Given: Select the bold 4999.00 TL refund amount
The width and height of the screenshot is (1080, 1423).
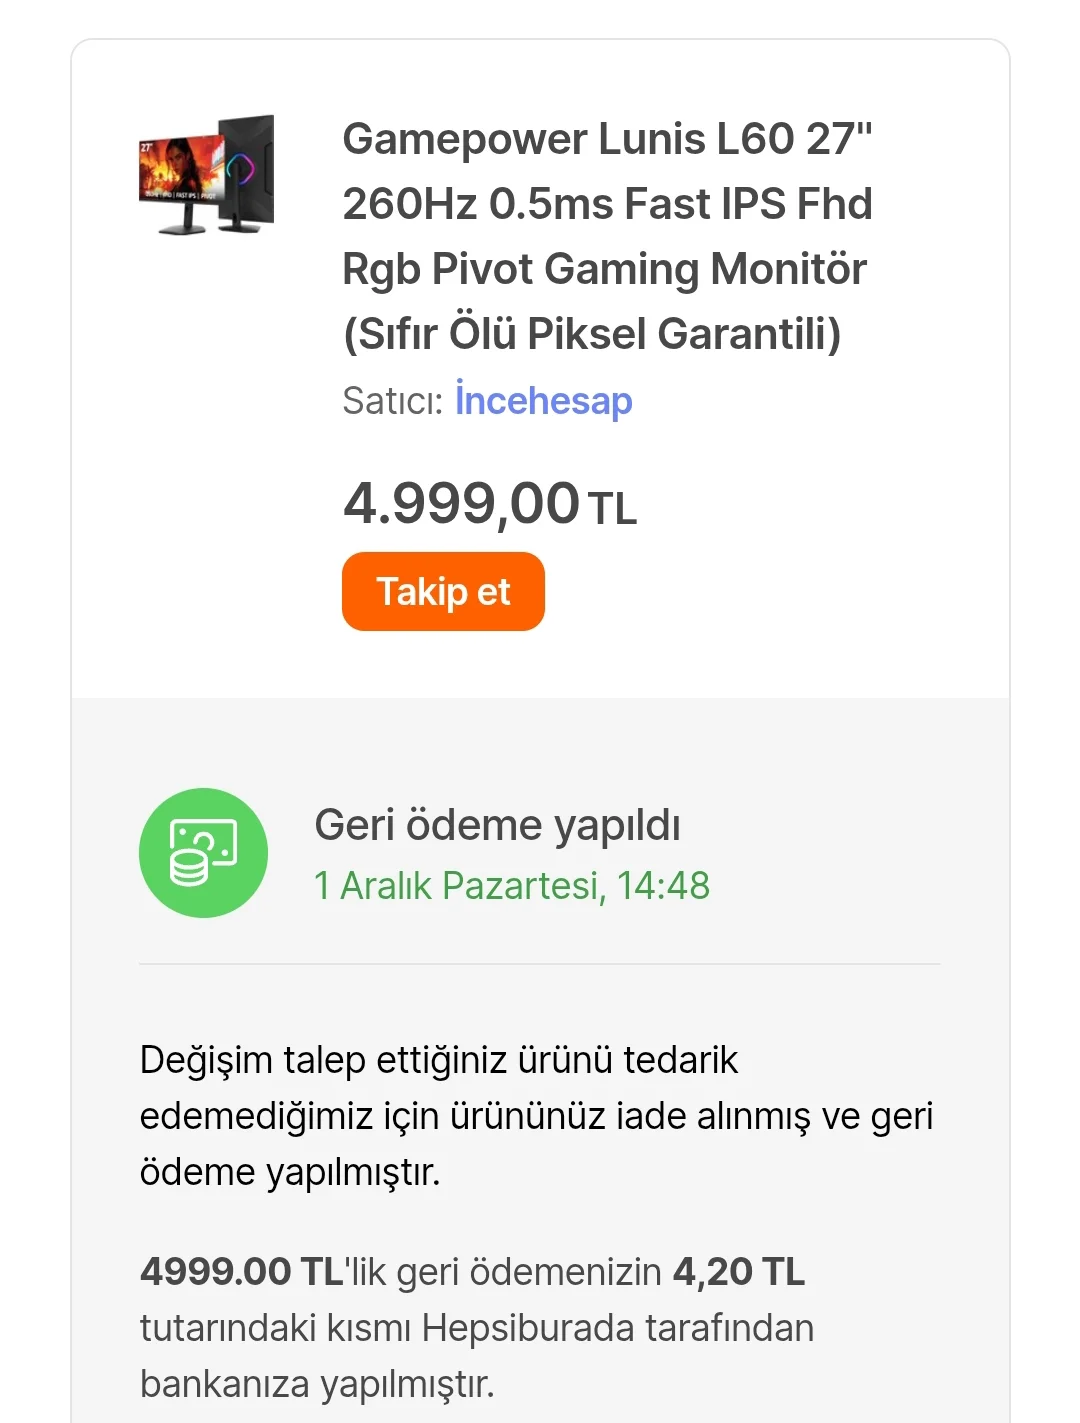Looking at the screenshot, I should point(242,1272).
